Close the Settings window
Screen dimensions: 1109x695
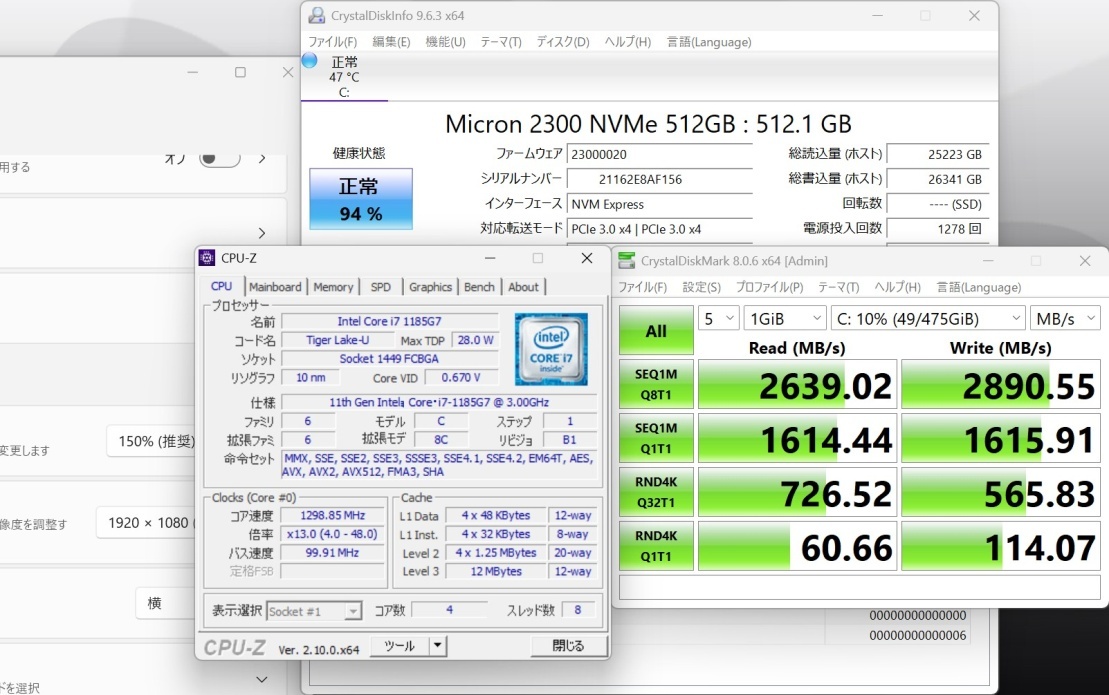287,72
